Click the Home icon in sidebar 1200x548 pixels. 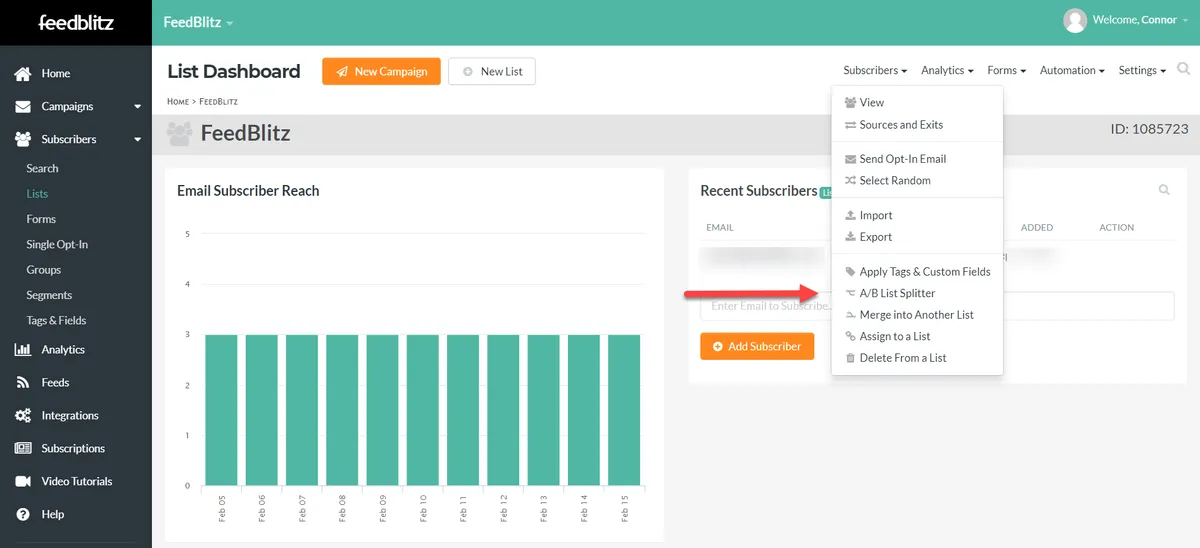pyautogui.click(x=22, y=74)
